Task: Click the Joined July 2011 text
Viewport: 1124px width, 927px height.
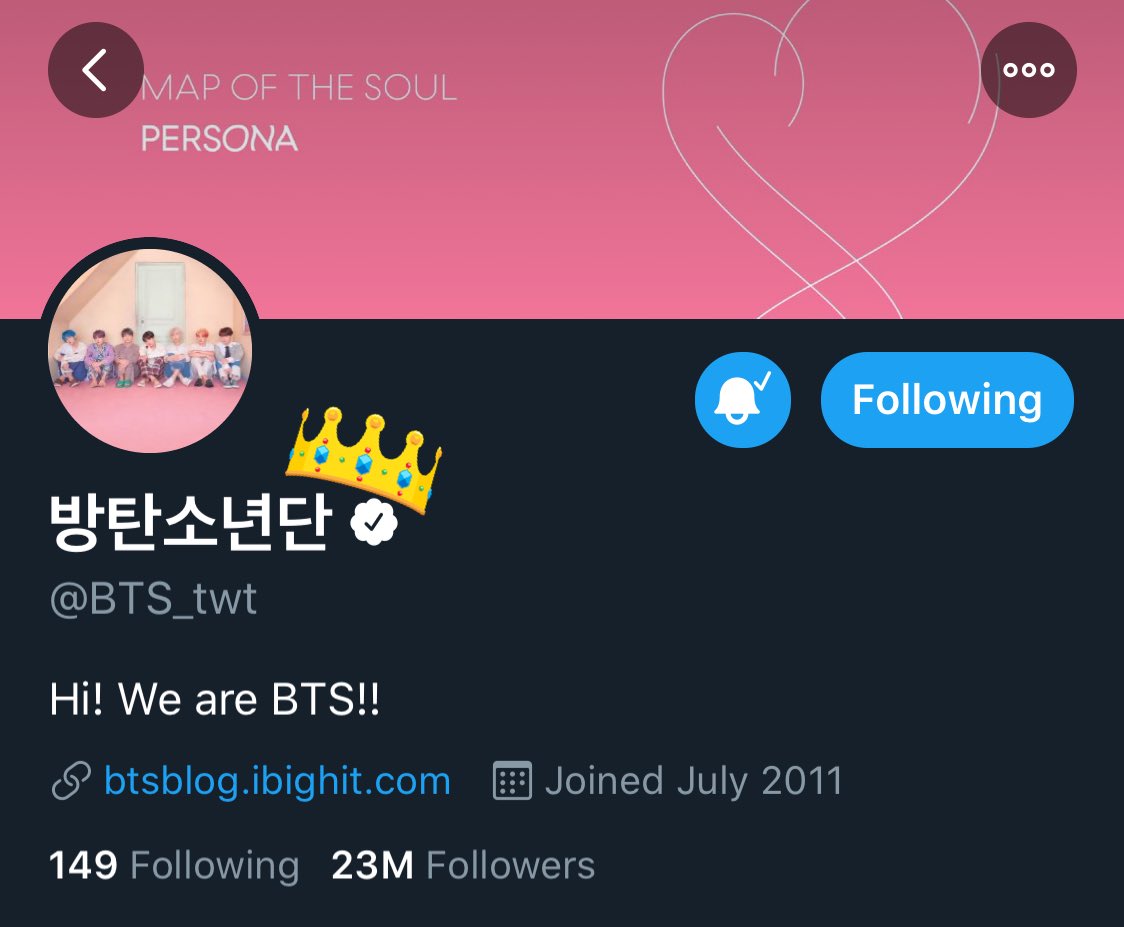Action: [x=694, y=781]
